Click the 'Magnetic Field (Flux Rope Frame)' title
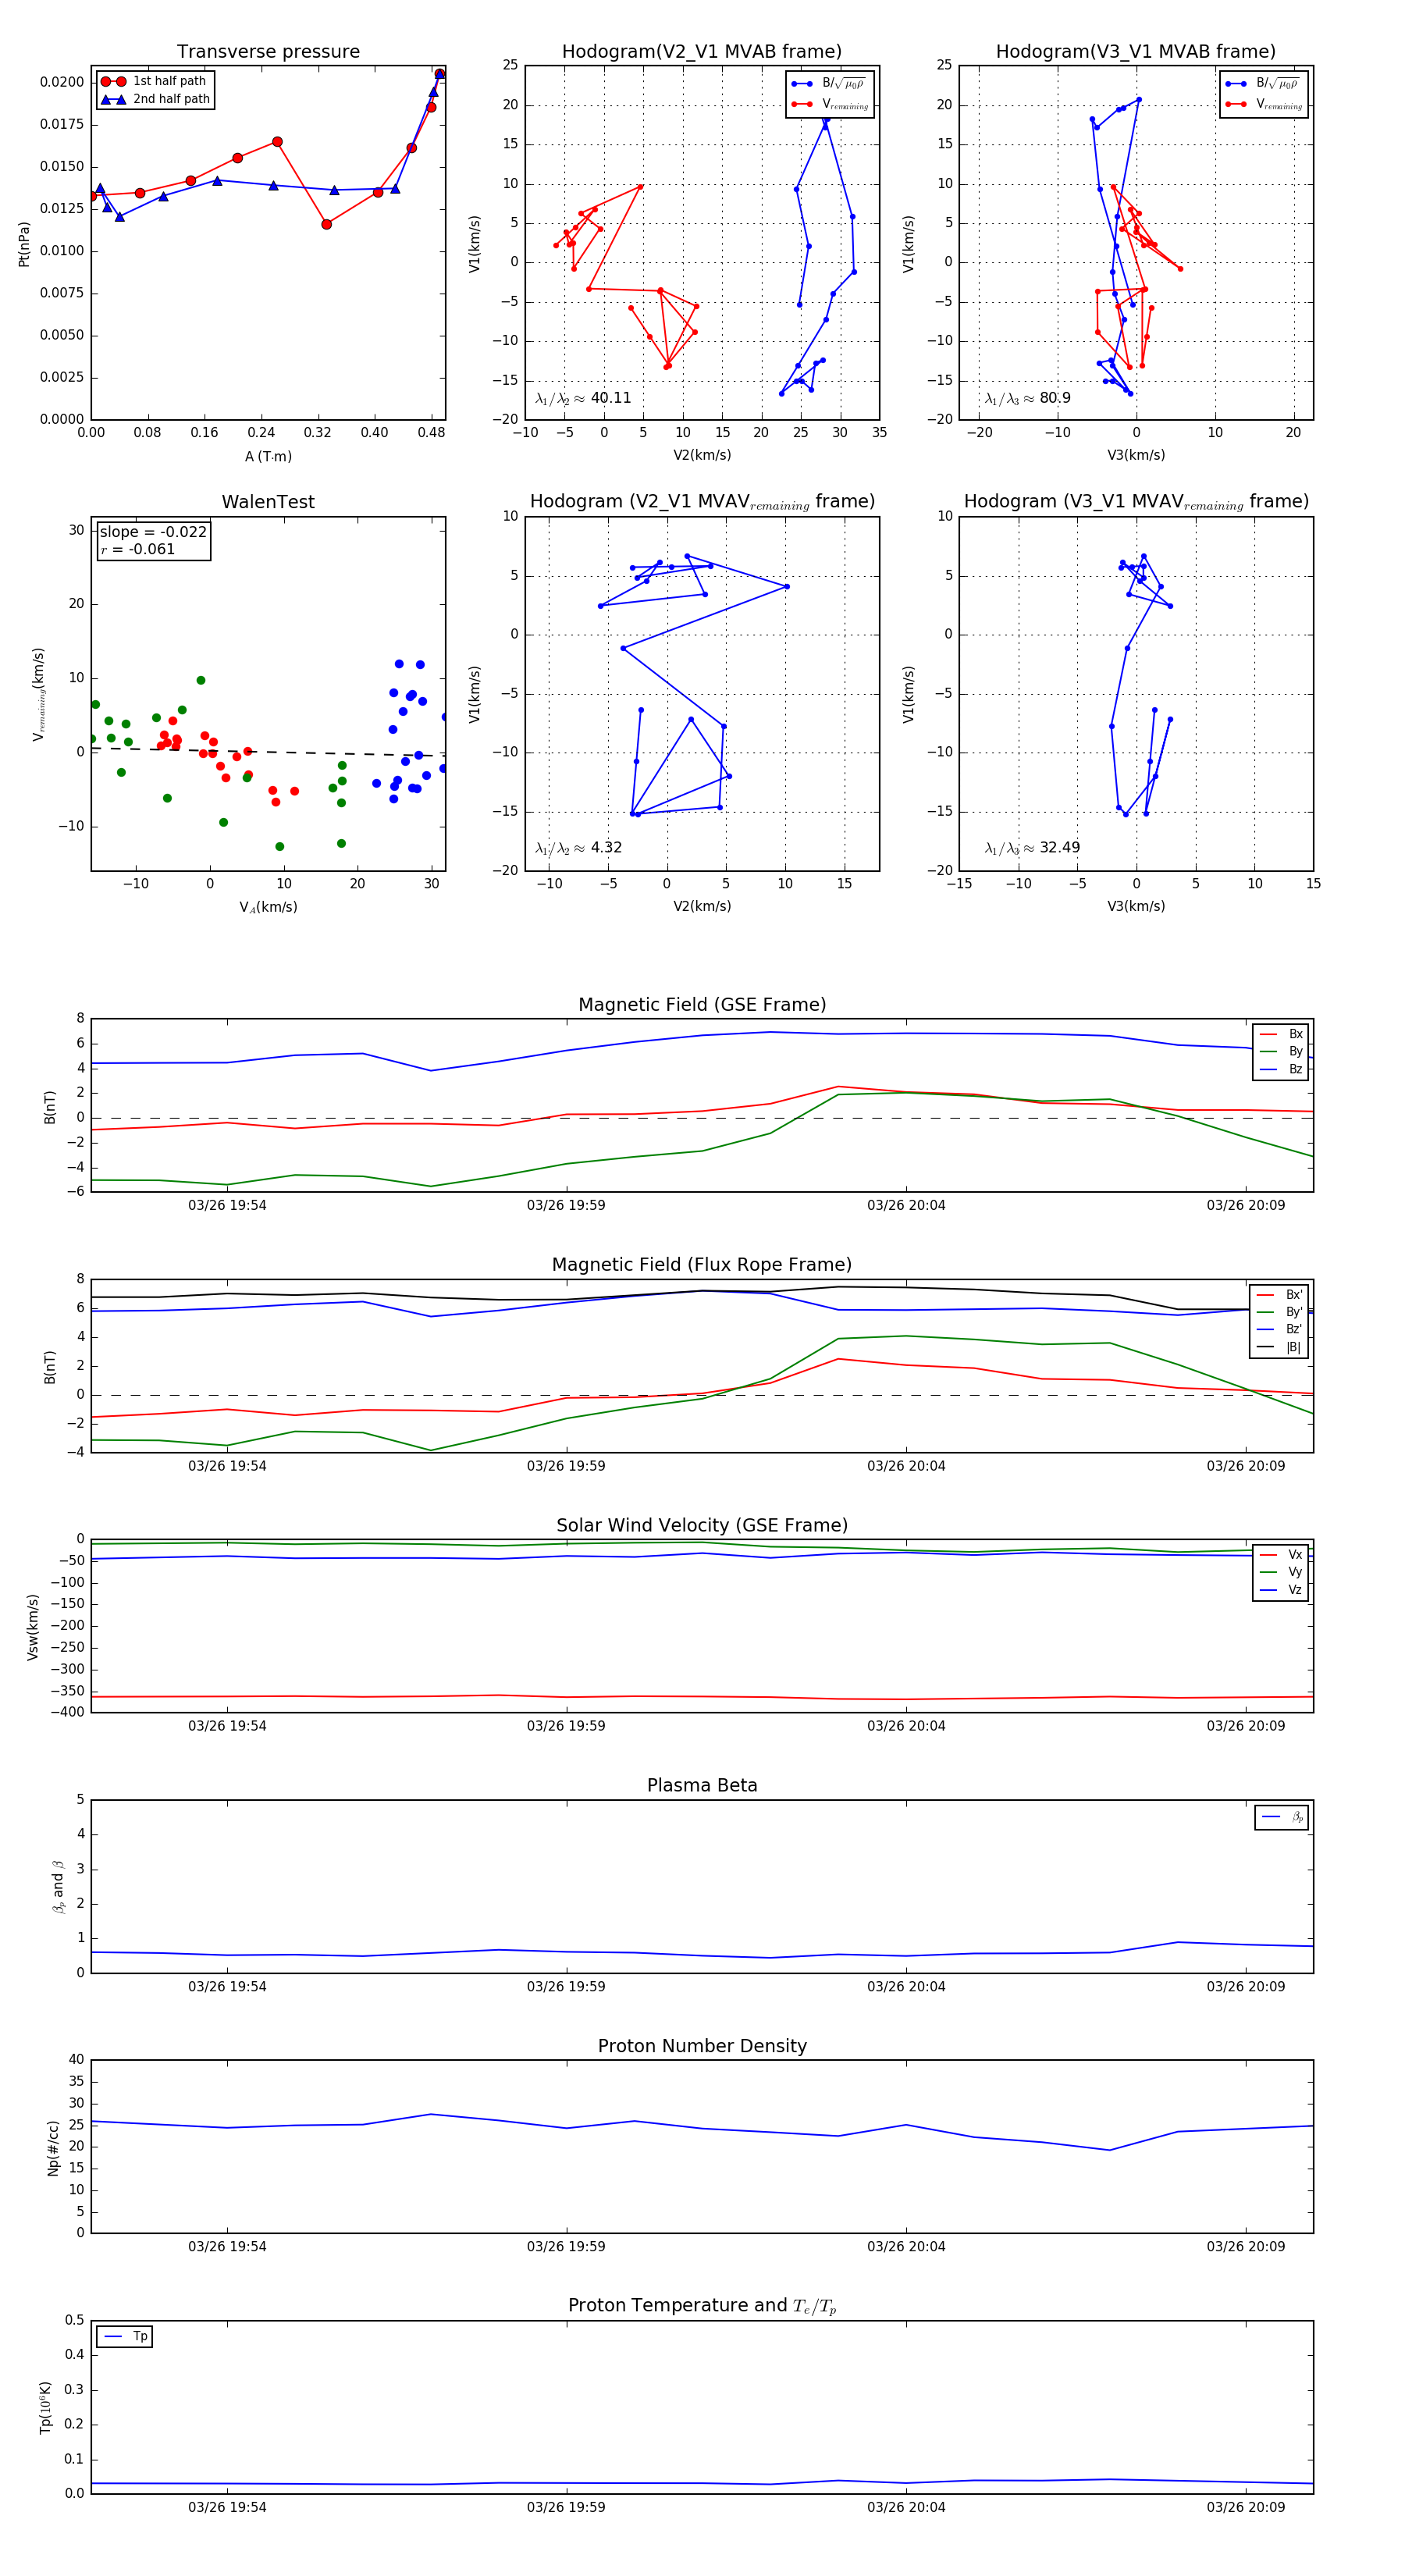The image size is (1405, 2576). click(x=702, y=1265)
